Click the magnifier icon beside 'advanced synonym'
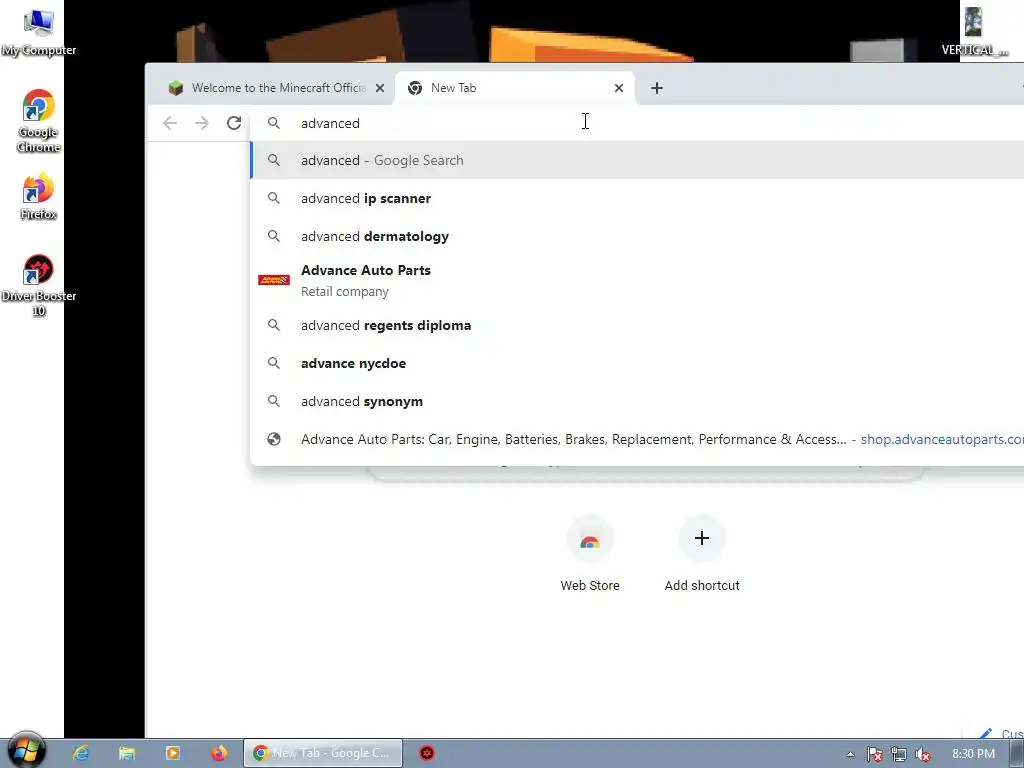The width and height of the screenshot is (1024, 768). coord(274,401)
